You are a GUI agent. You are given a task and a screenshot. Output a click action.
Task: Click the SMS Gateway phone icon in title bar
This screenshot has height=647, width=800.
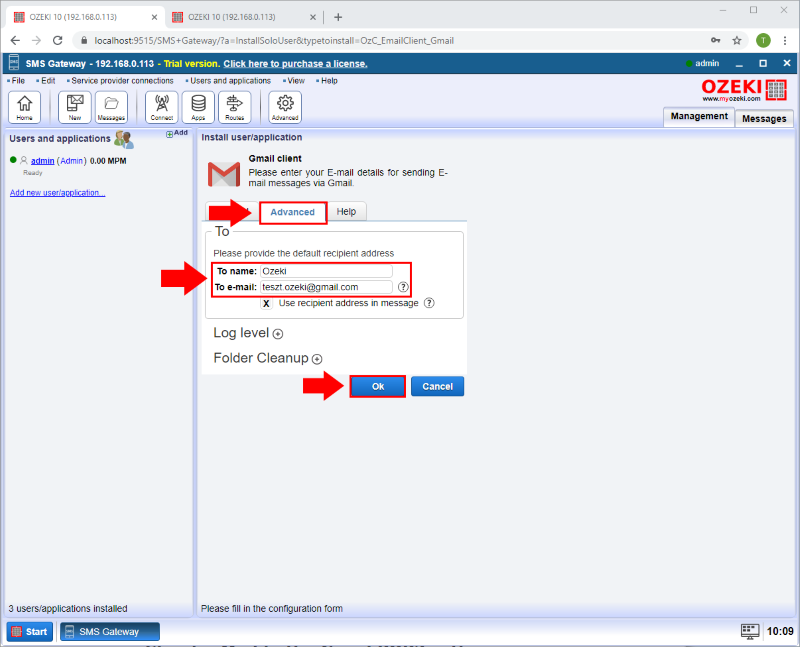click(x=14, y=63)
